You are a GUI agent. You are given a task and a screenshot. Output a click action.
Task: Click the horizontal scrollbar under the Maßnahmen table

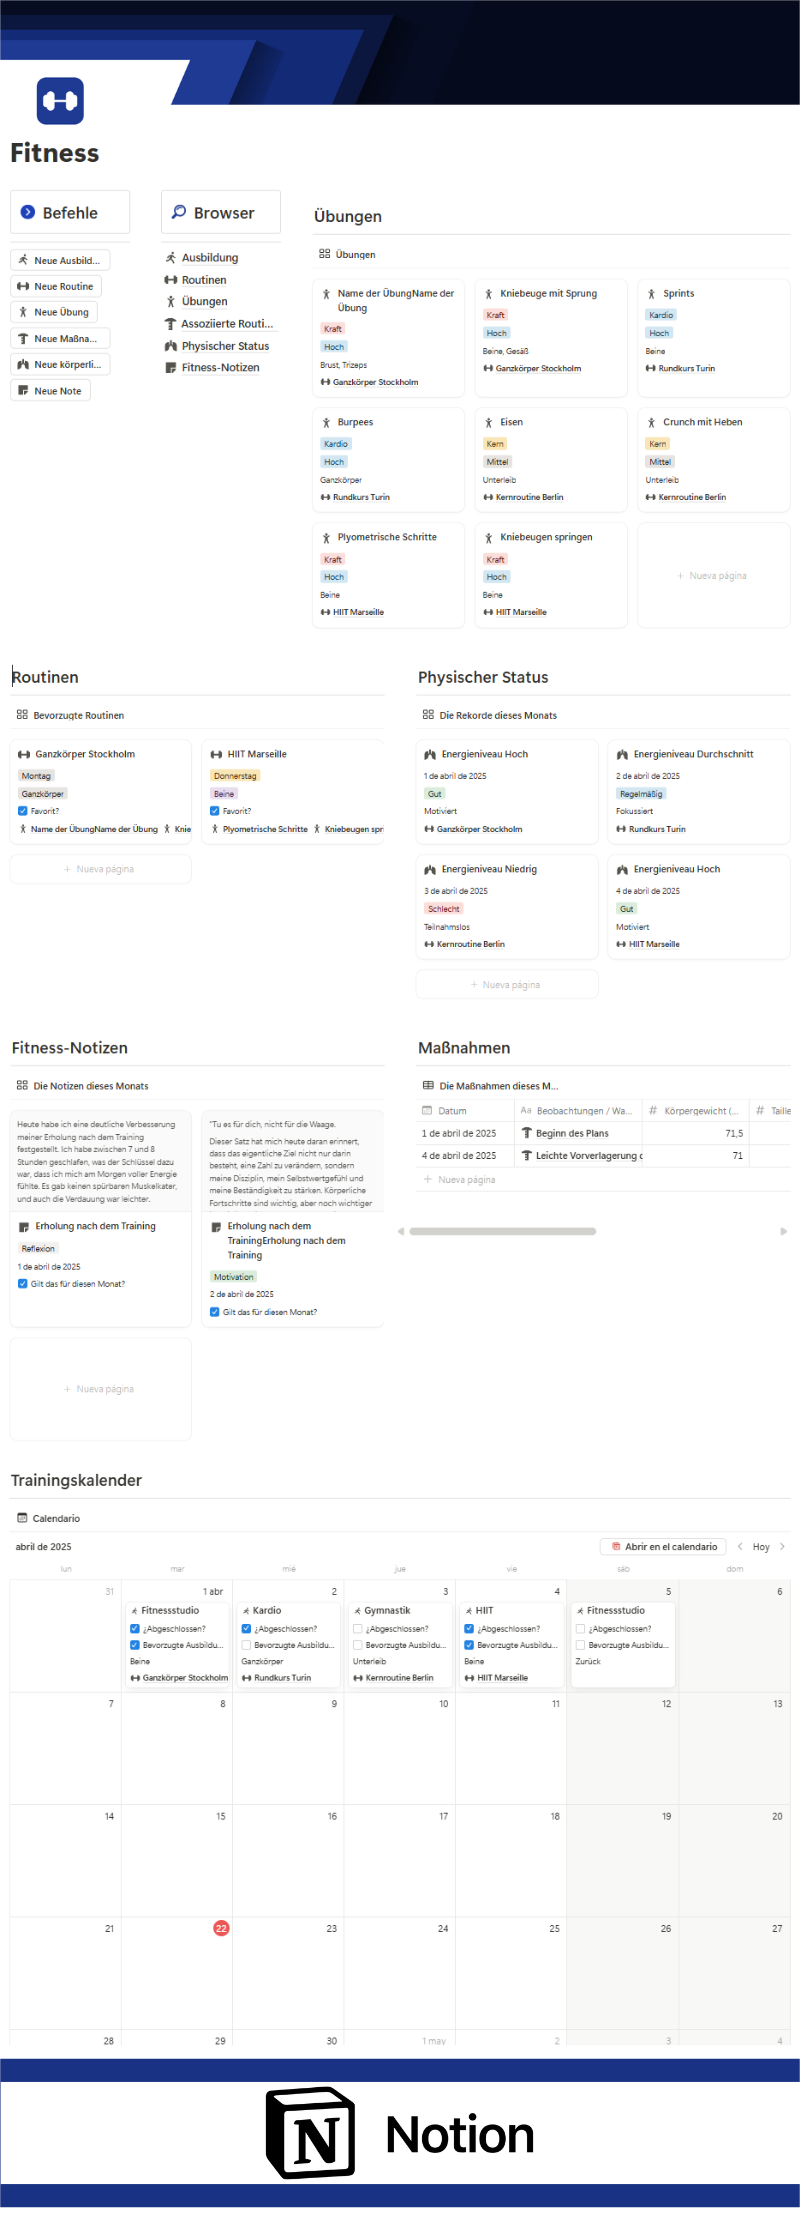tap(503, 1231)
